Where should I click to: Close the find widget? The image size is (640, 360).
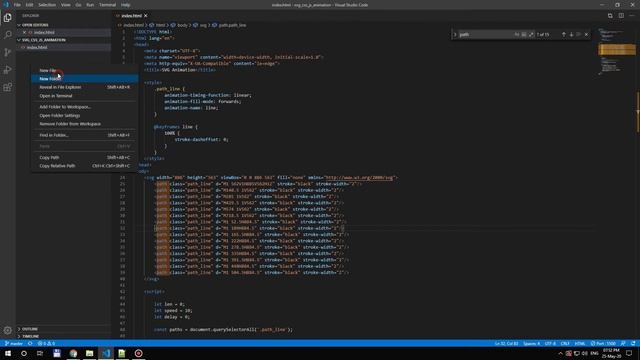[x=587, y=35]
